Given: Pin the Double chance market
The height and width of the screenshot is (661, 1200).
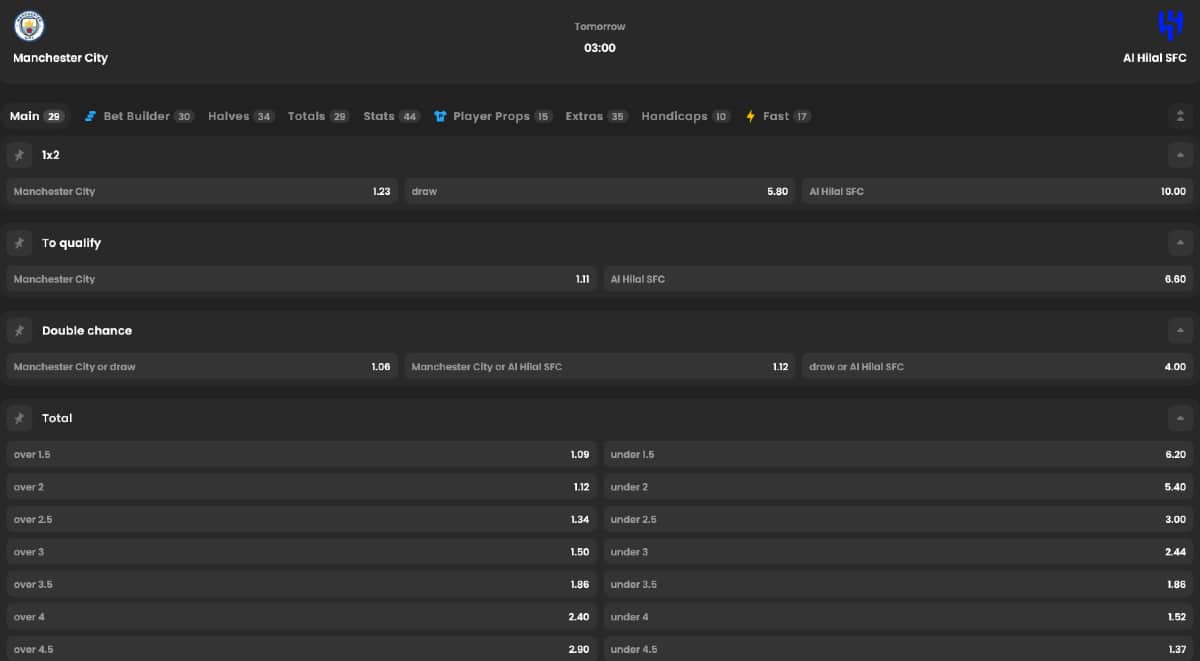Looking at the screenshot, I should (19, 330).
